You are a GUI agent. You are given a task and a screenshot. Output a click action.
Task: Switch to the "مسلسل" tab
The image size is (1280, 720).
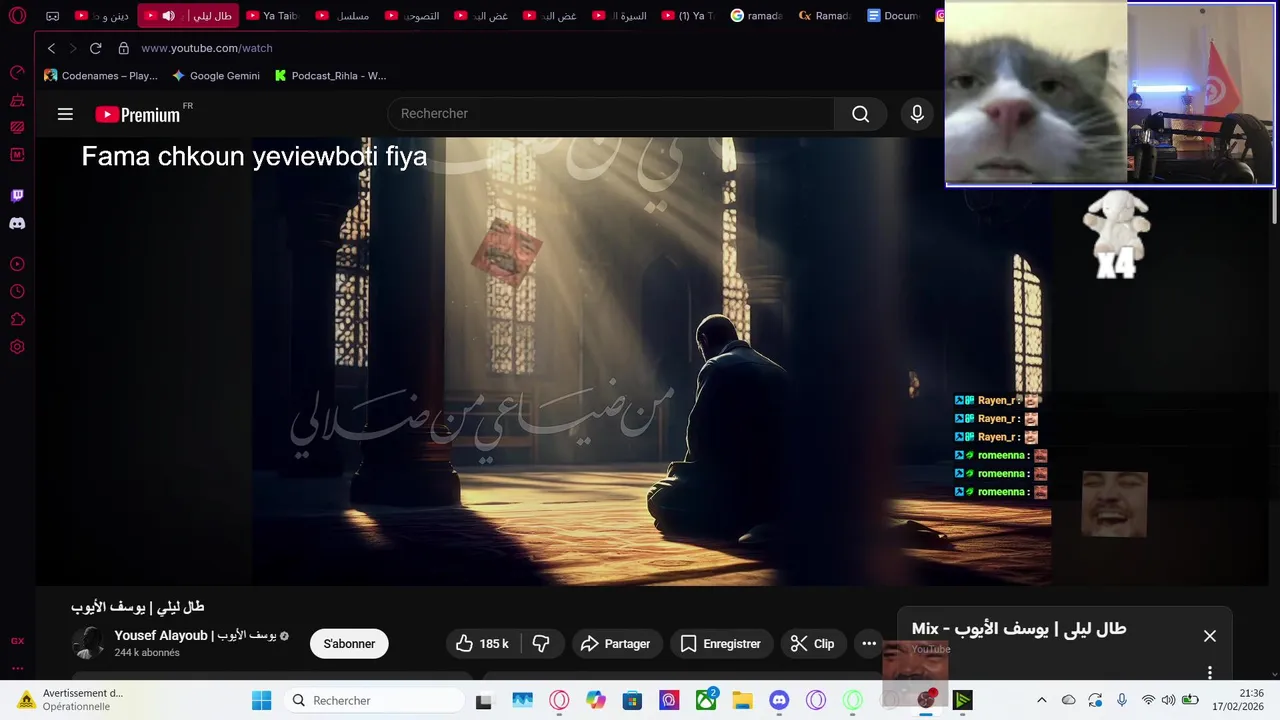pos(344,16)
